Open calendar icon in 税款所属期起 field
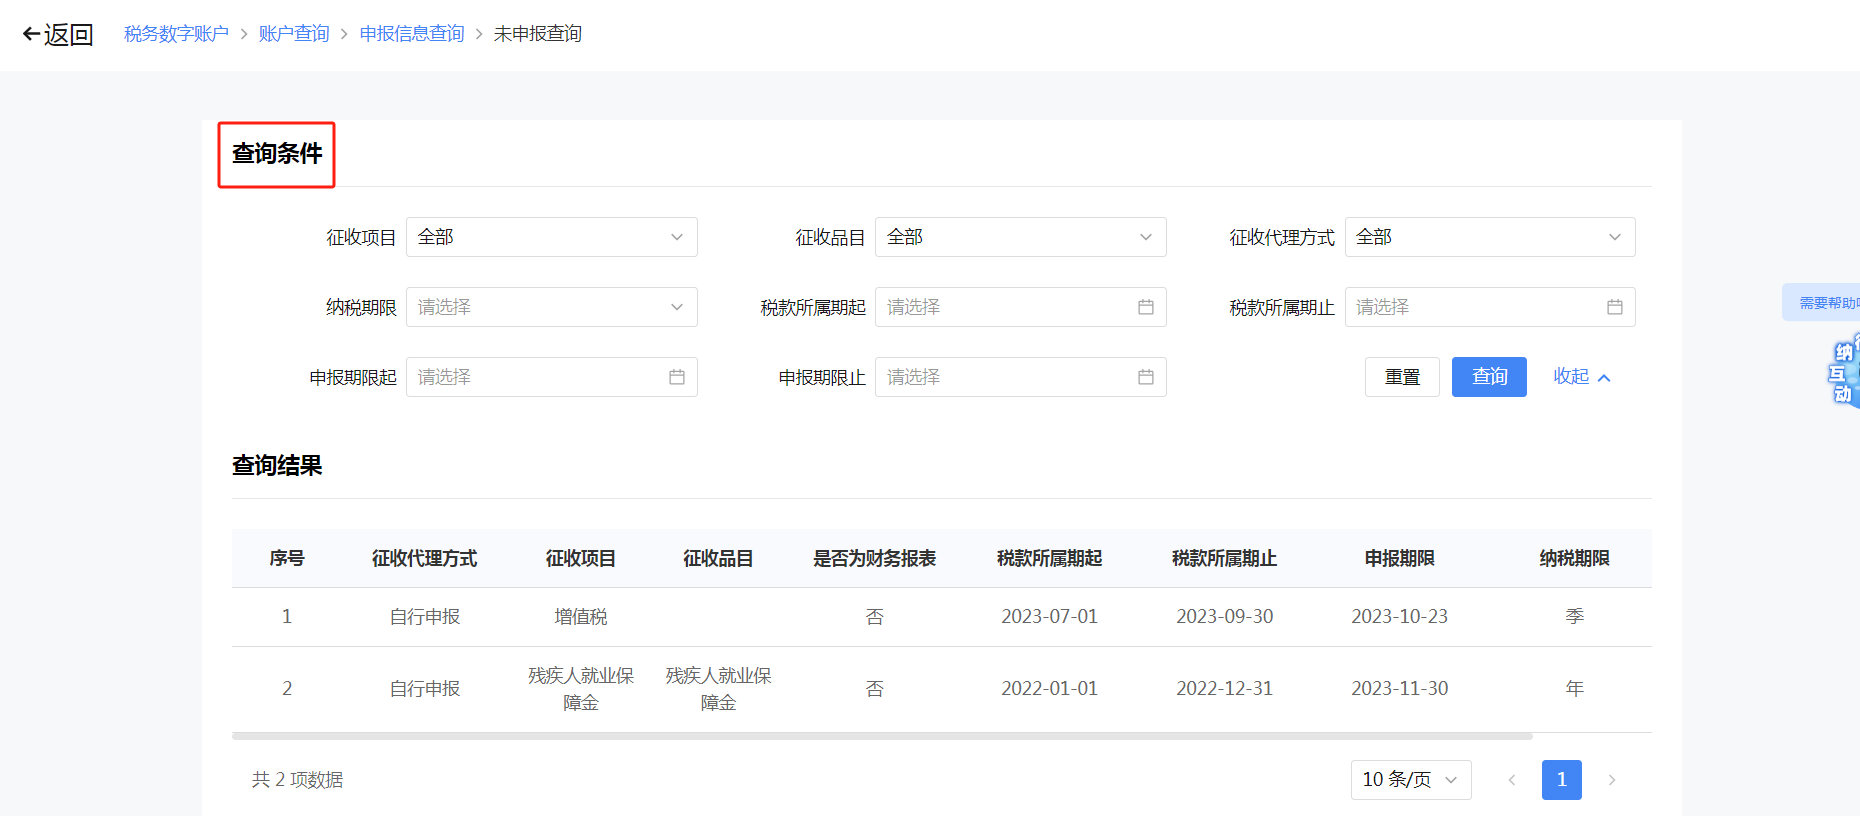 (x=1145, y=307)
